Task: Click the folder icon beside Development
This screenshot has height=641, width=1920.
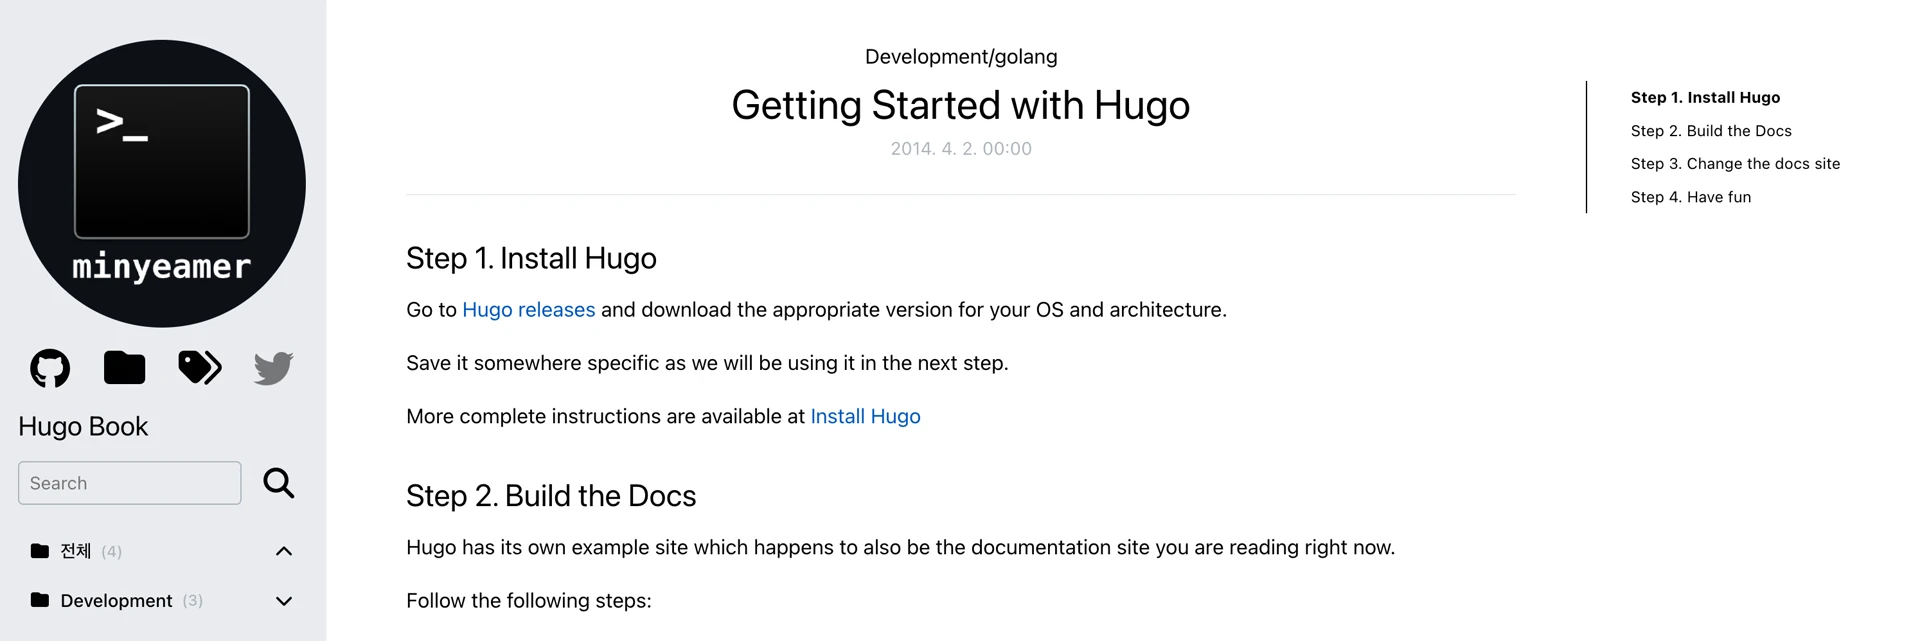Action: (40, 600)
